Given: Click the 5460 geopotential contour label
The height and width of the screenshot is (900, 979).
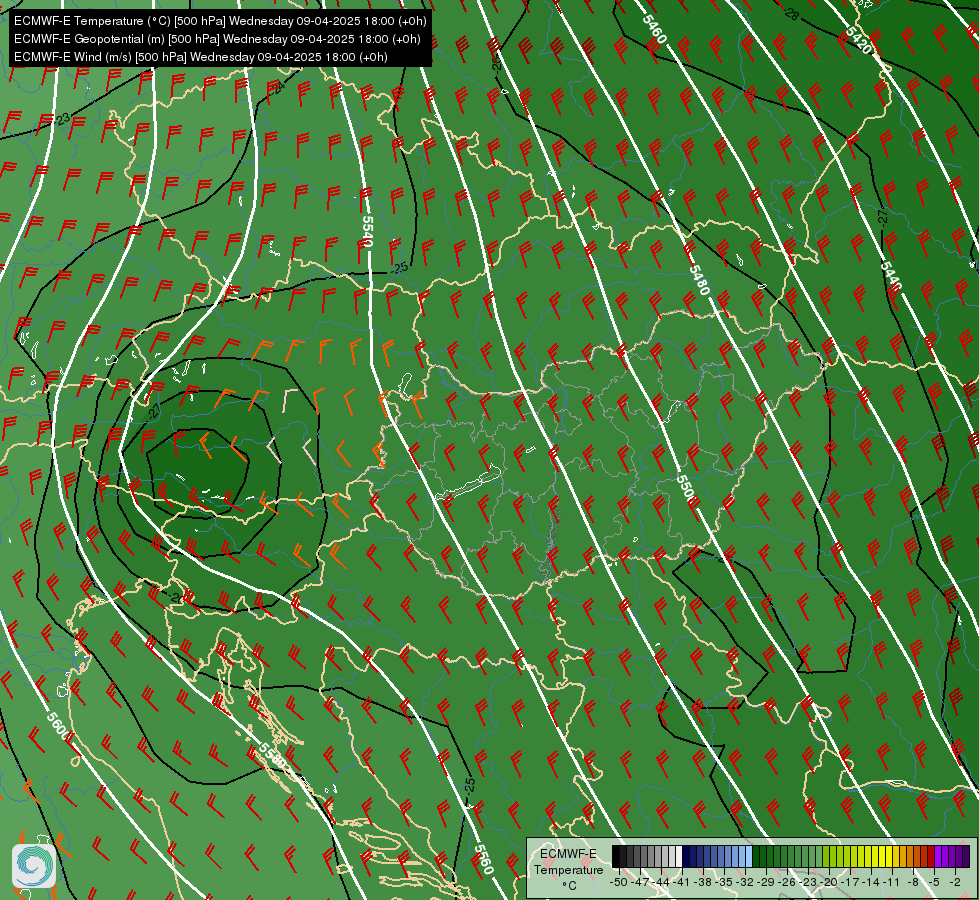Looking at the screenshot, I should (654, 29).
